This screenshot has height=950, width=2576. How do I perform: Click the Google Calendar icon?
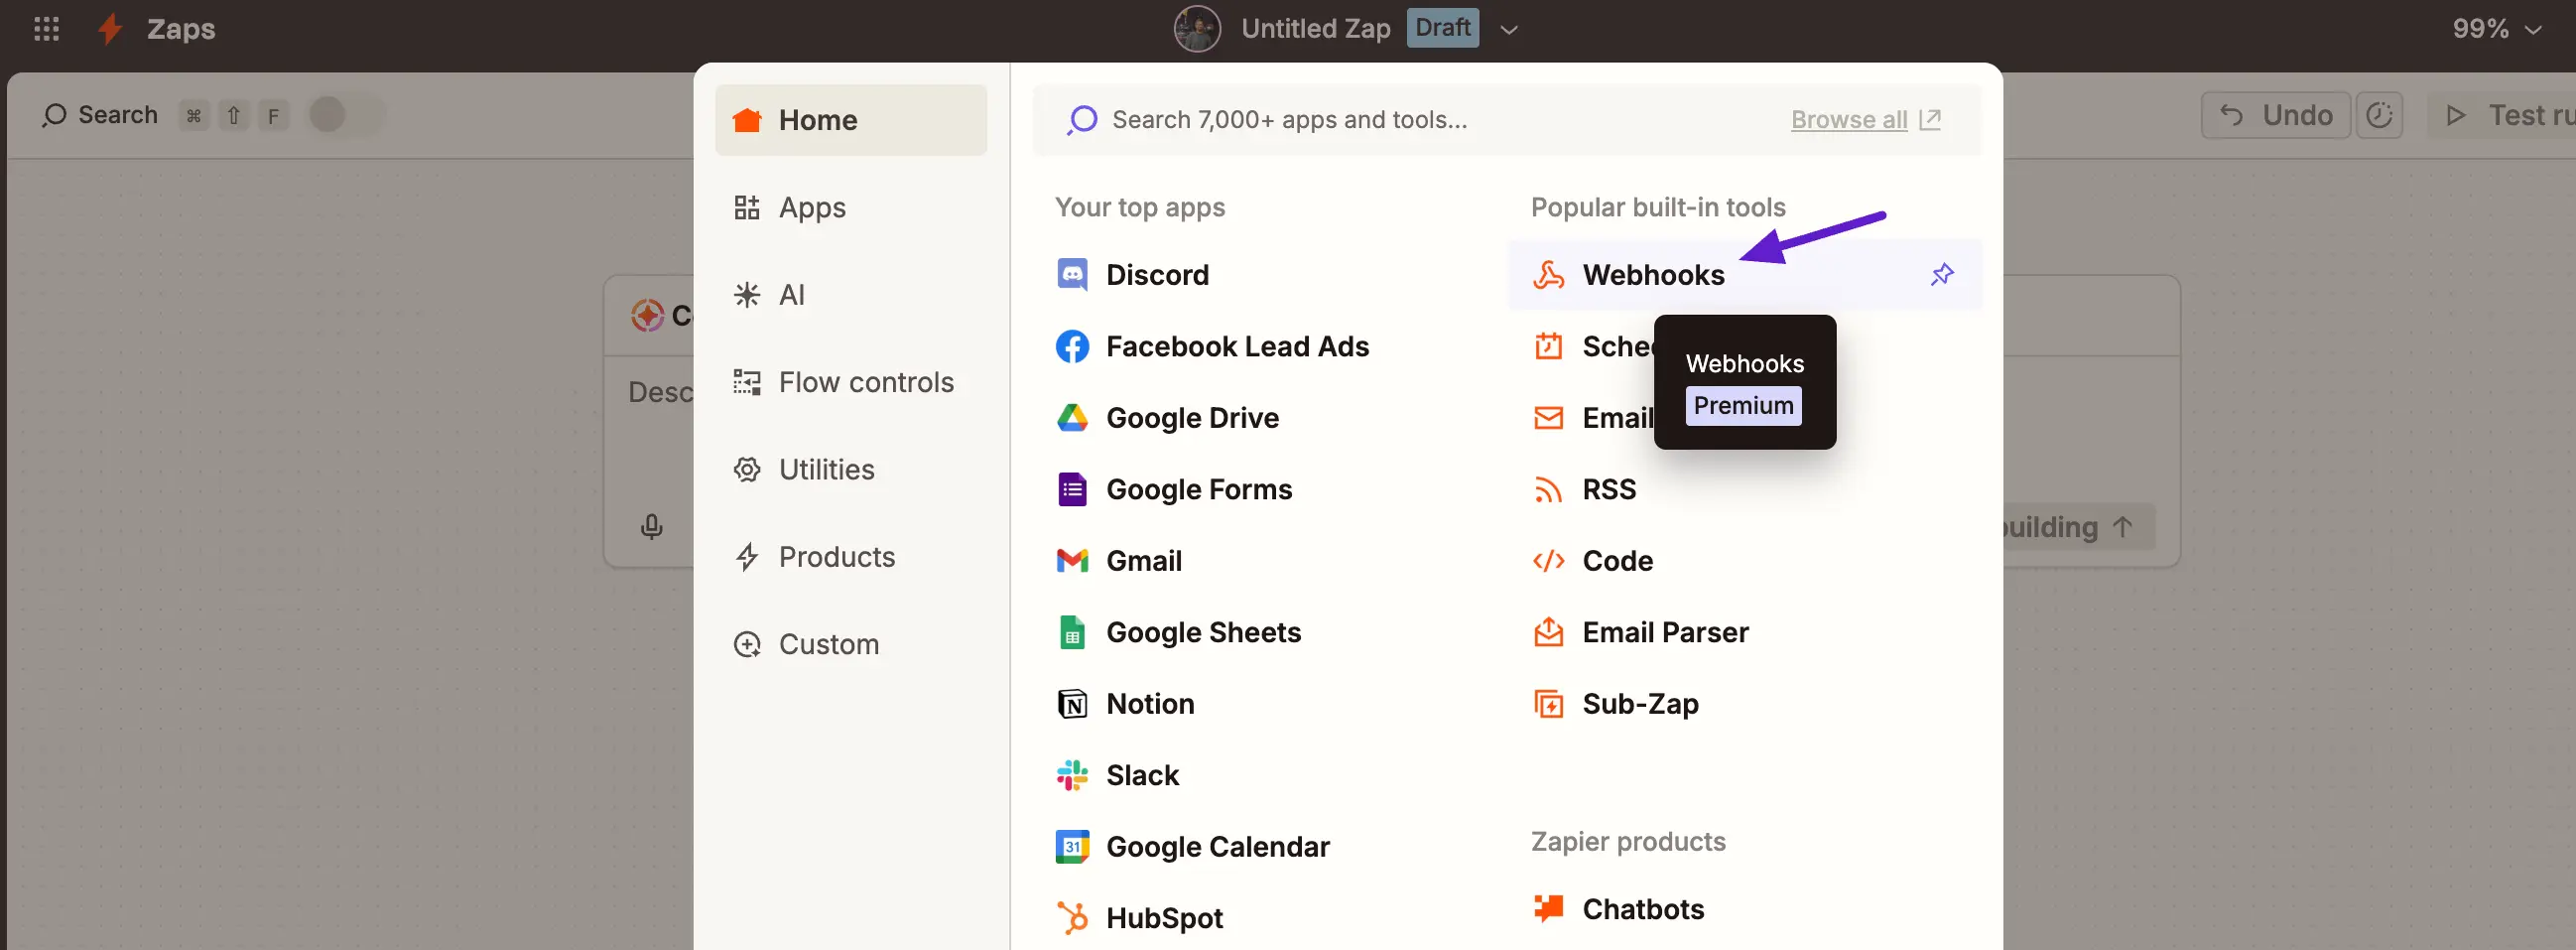click(1072, 846)
